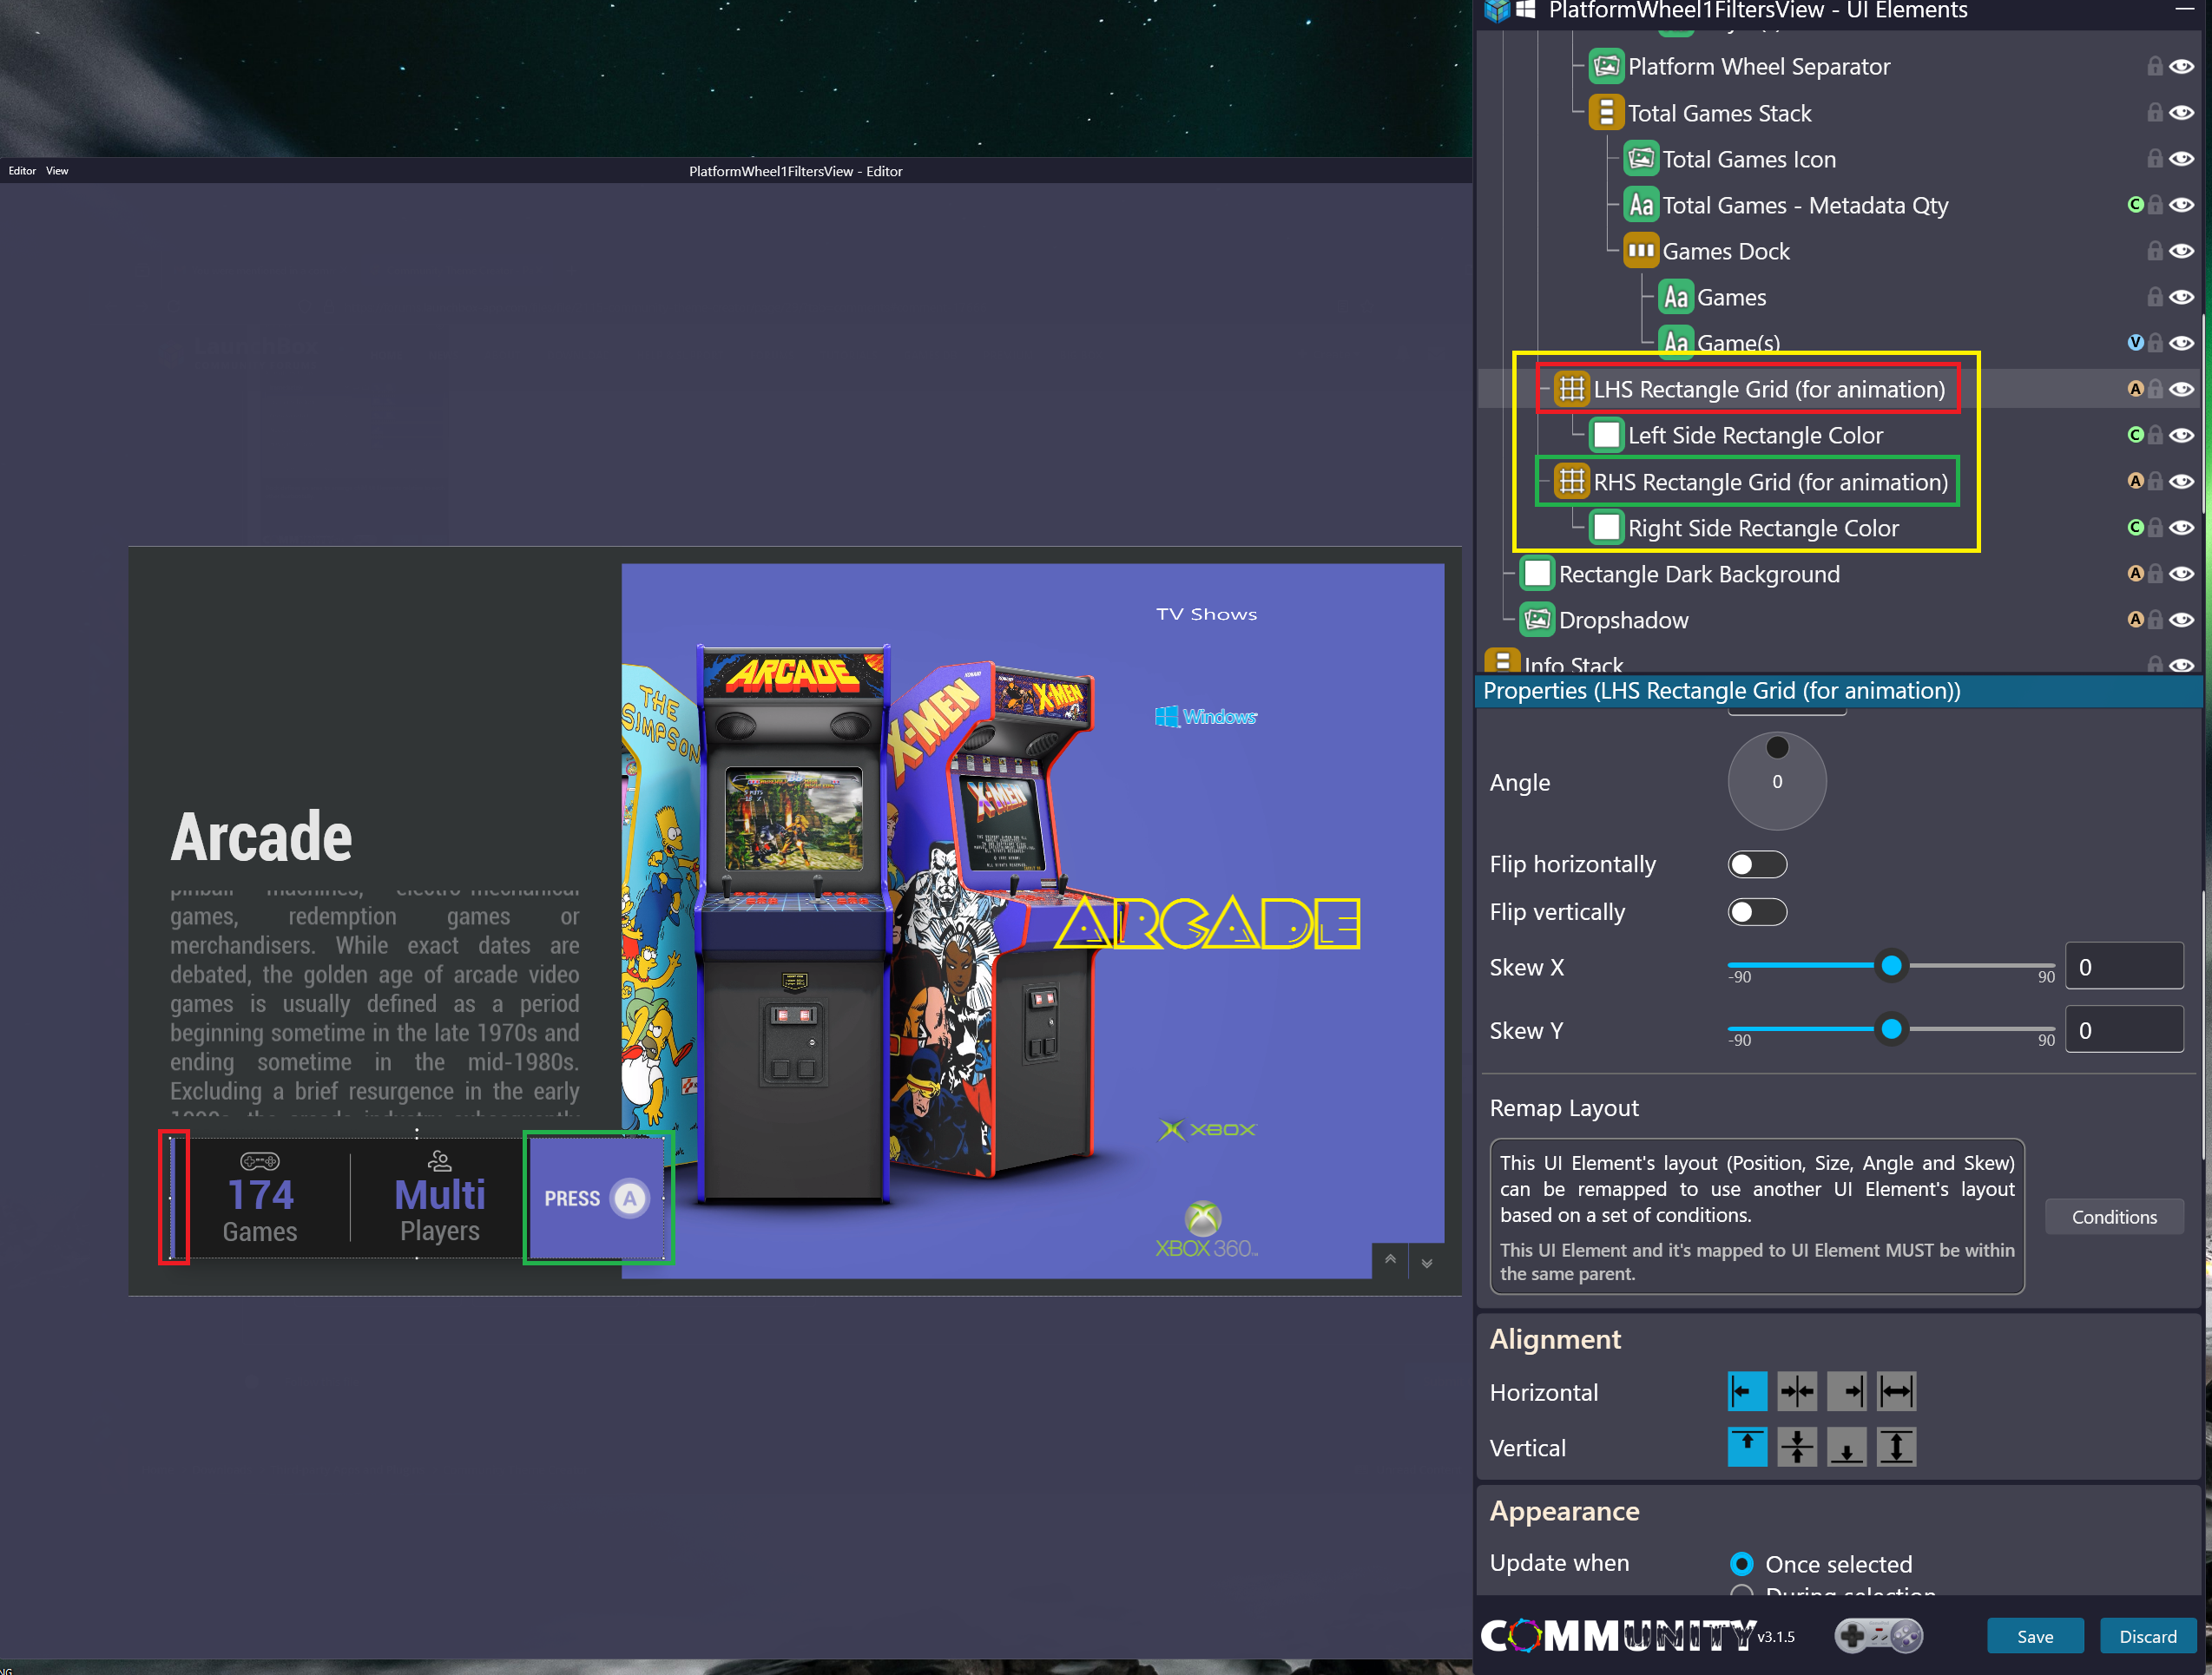Click the V badge on Game(s) row
This screenshot has width=2212, height=1675.
pyautogui.click(x=2135, y=342)
